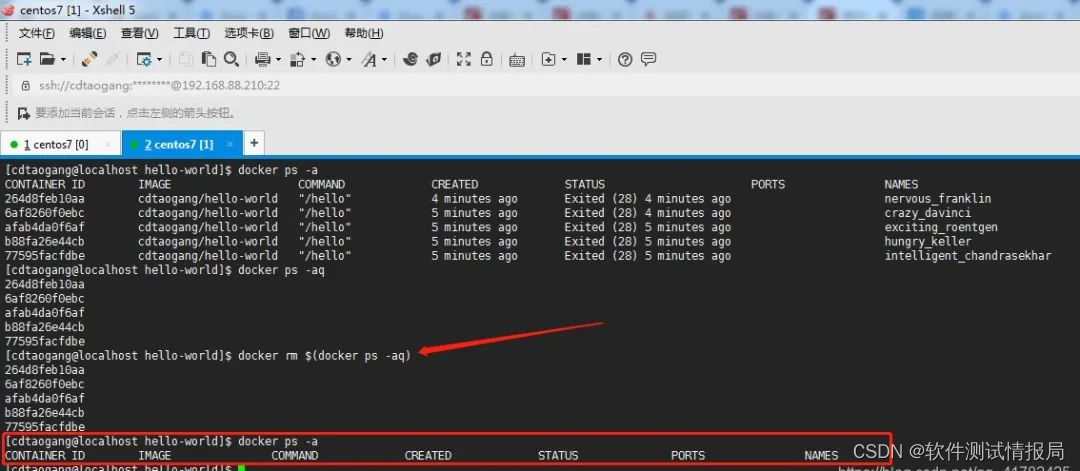This screenshot has width=1080, height=471.
Task: Close the 2 centos7 [1] tab
Action: click(x=230, y=145)
